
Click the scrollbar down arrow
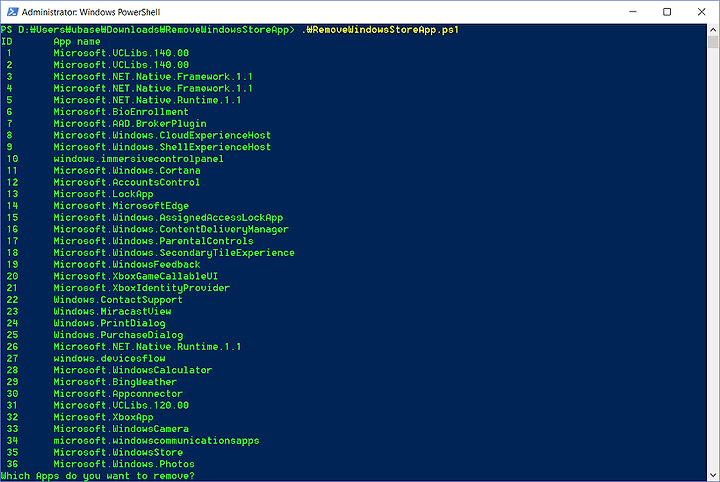pyautogui.click(x=713, y=475)
